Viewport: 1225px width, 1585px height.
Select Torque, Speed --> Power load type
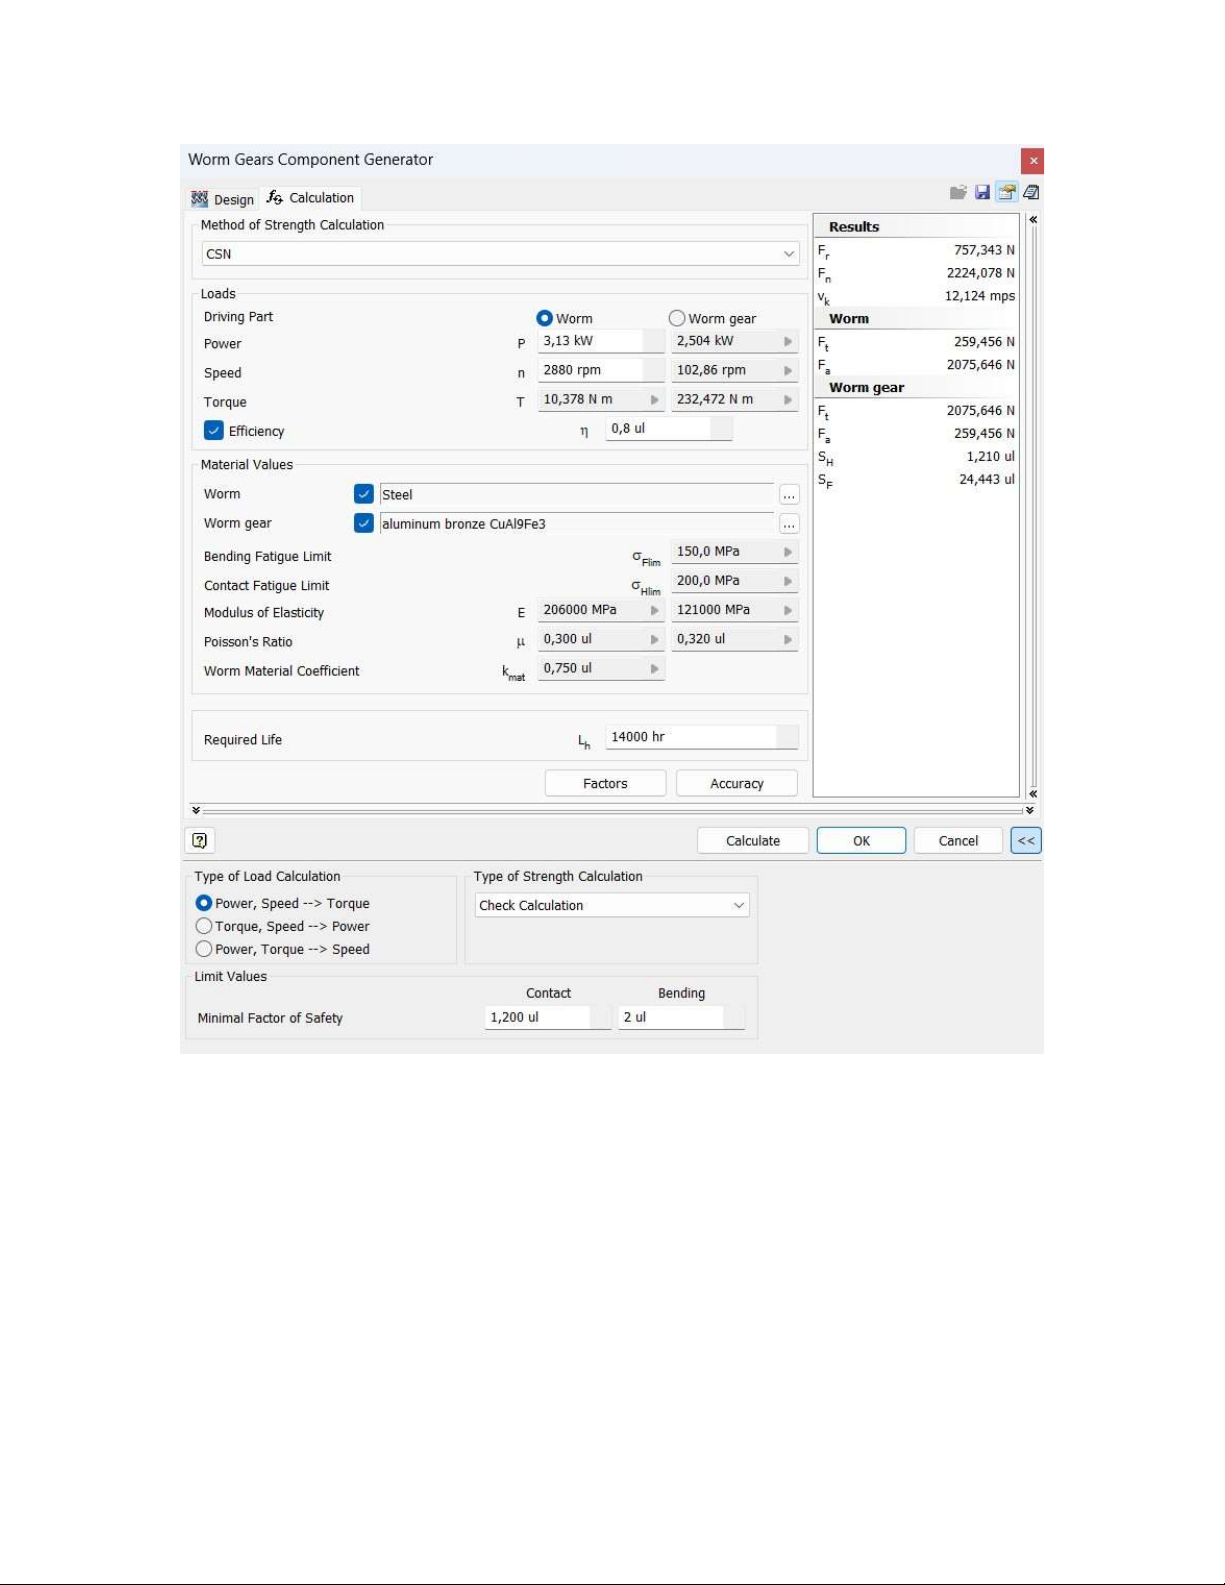204,926
